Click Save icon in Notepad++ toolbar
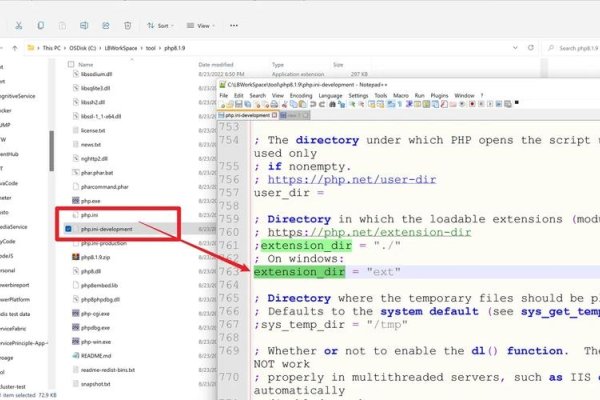Image resolution: width=600 pixels, height=400 pixels. coord(239,104)
